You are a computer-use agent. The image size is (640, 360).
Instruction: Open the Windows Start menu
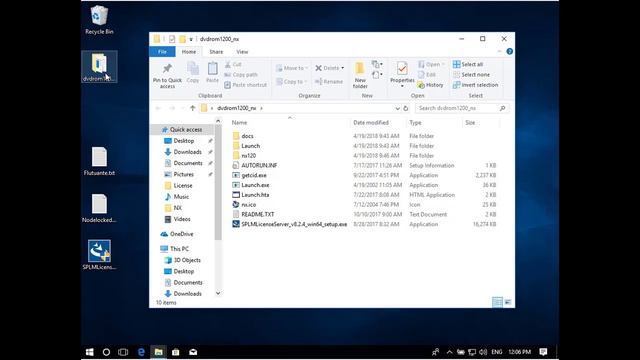[x=90, y=352]
